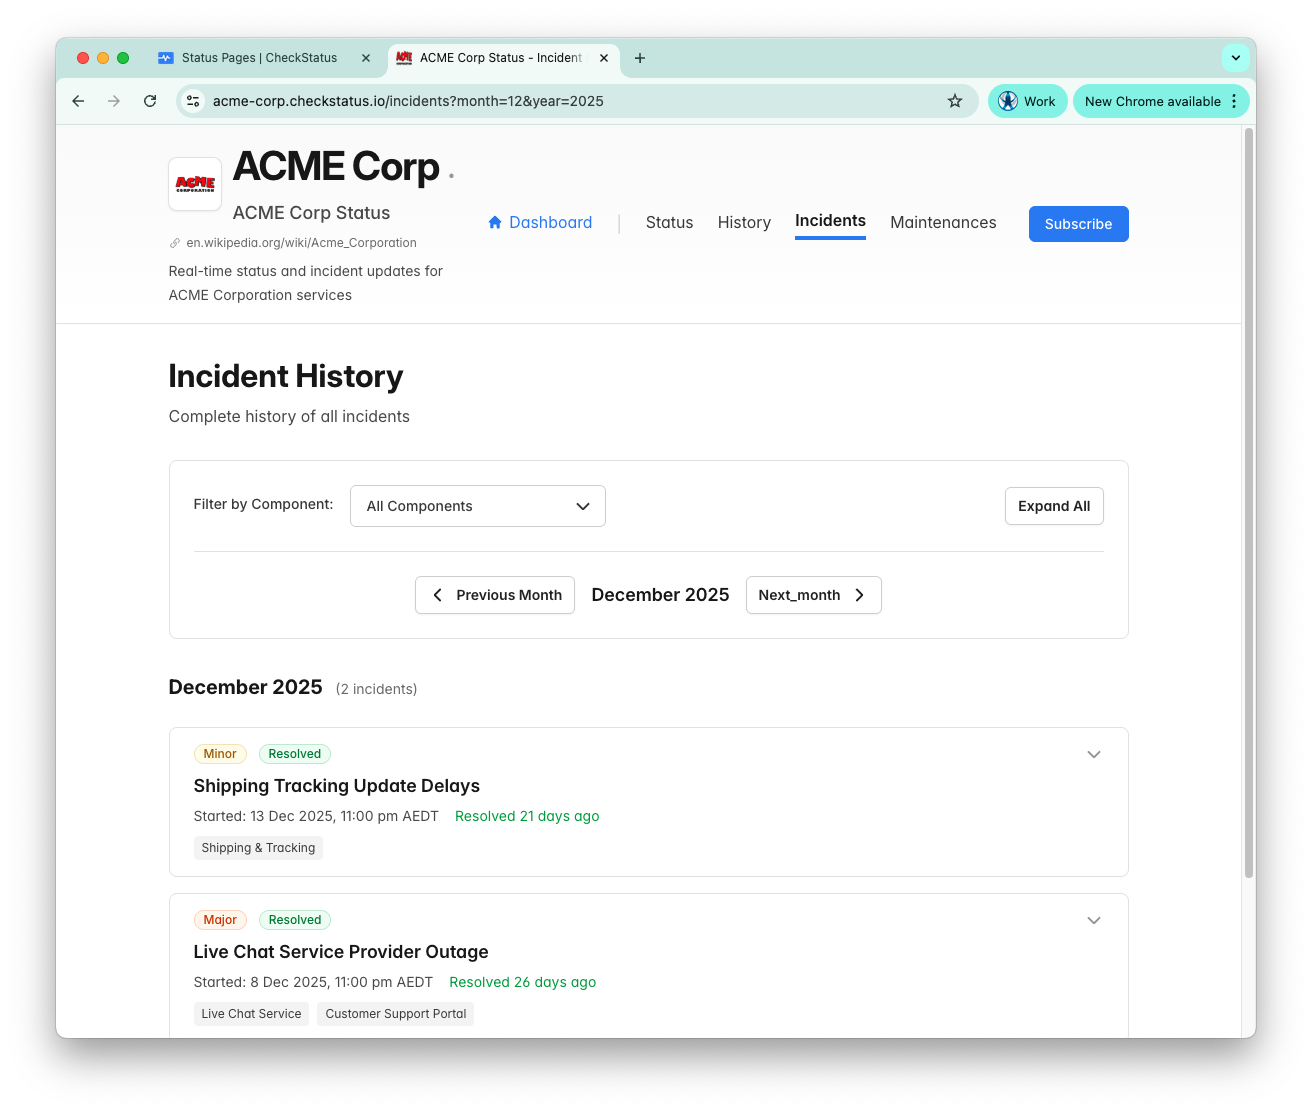The height and width of the screenshot is (1112, 1312).
Task: Bookmark this page with the star
Action: point(955,101)
